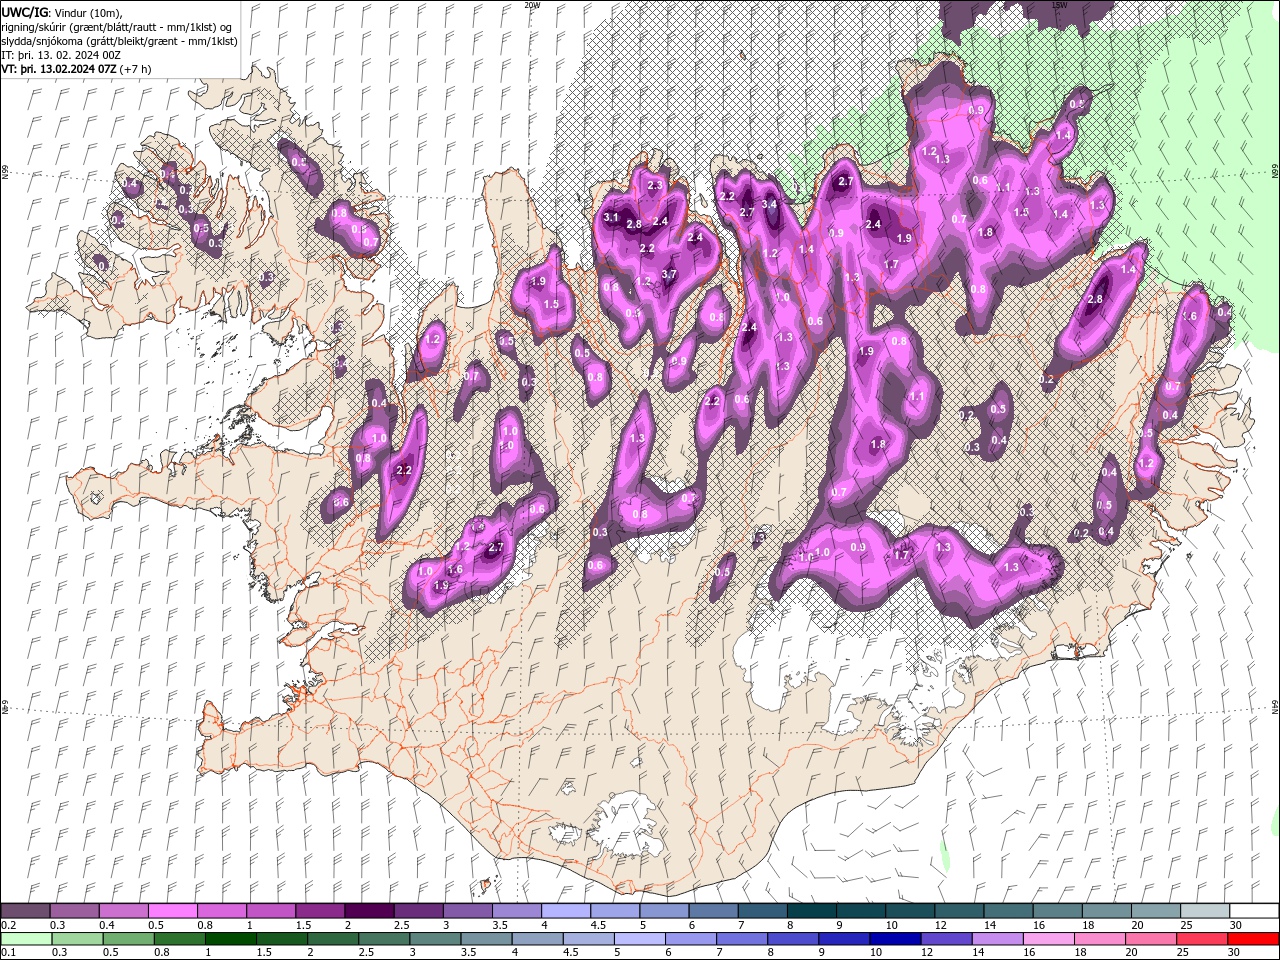Pick the darkest green 1–1.5 rain legend swatch

(230, 939)
